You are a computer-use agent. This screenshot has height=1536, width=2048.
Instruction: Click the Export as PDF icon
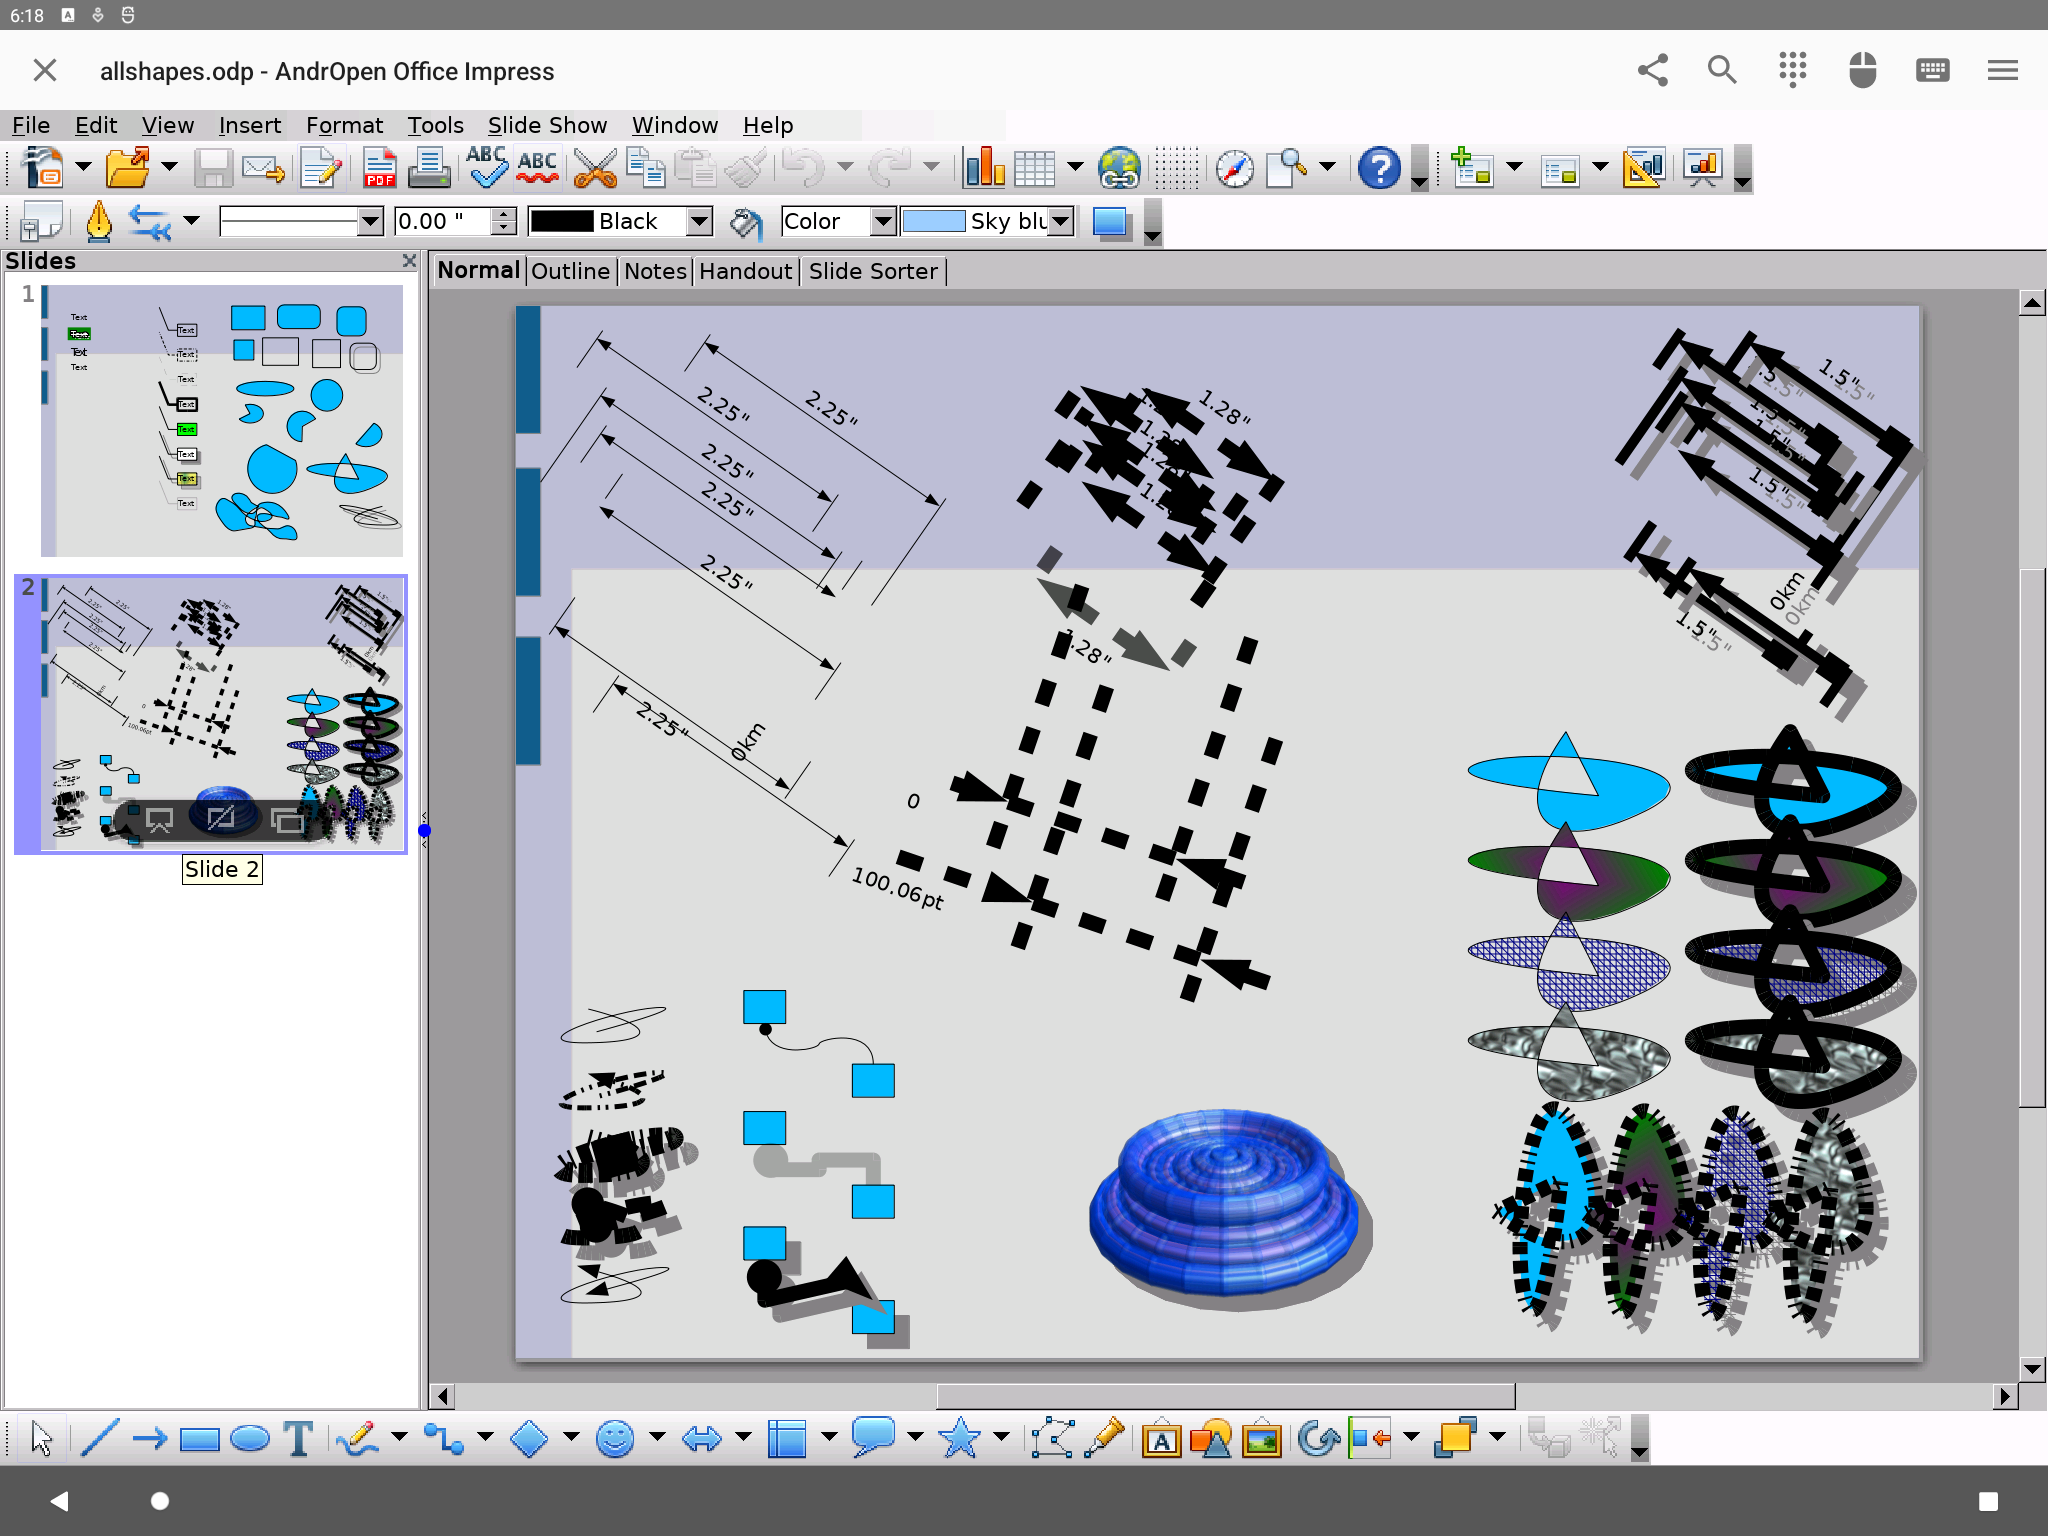coord(379,168)
